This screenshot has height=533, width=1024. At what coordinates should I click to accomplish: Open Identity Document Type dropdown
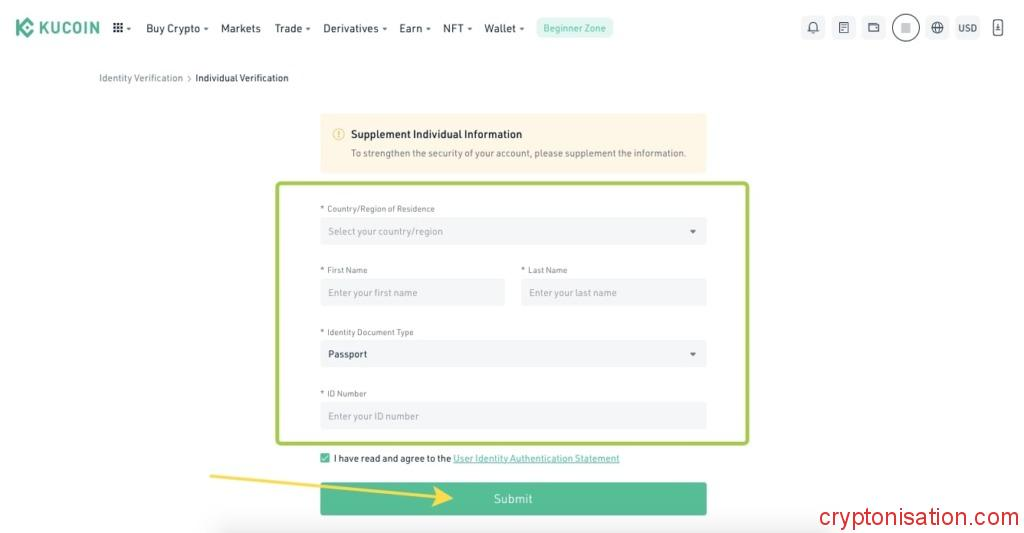512,354
